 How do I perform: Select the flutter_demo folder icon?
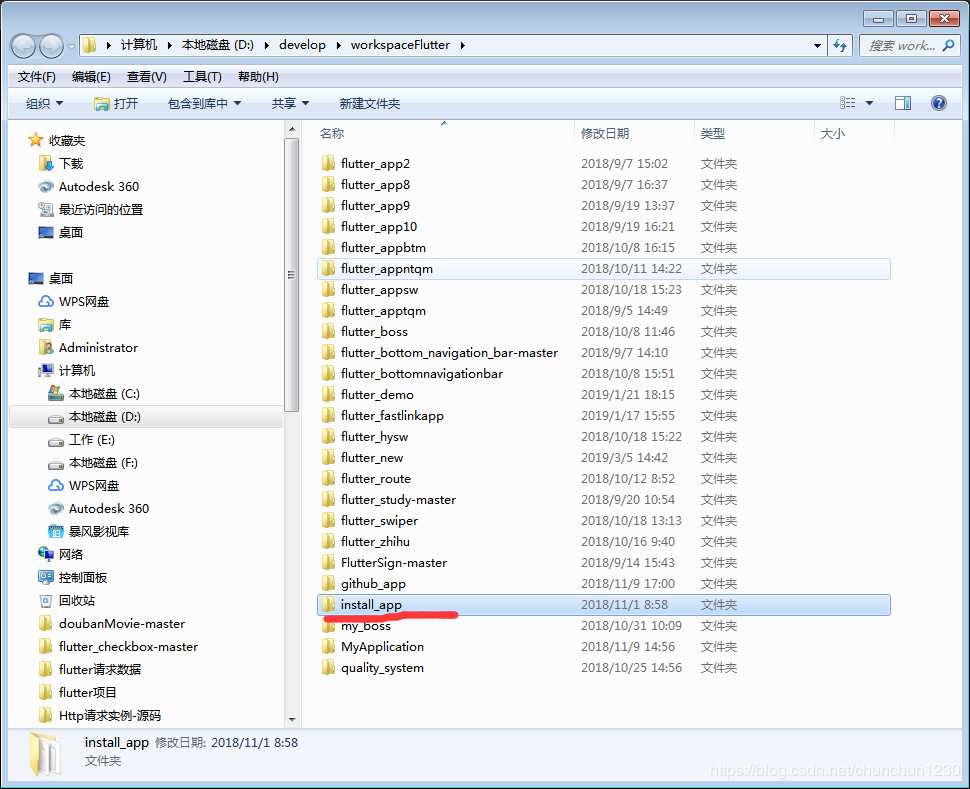click(x=328, y=394)
